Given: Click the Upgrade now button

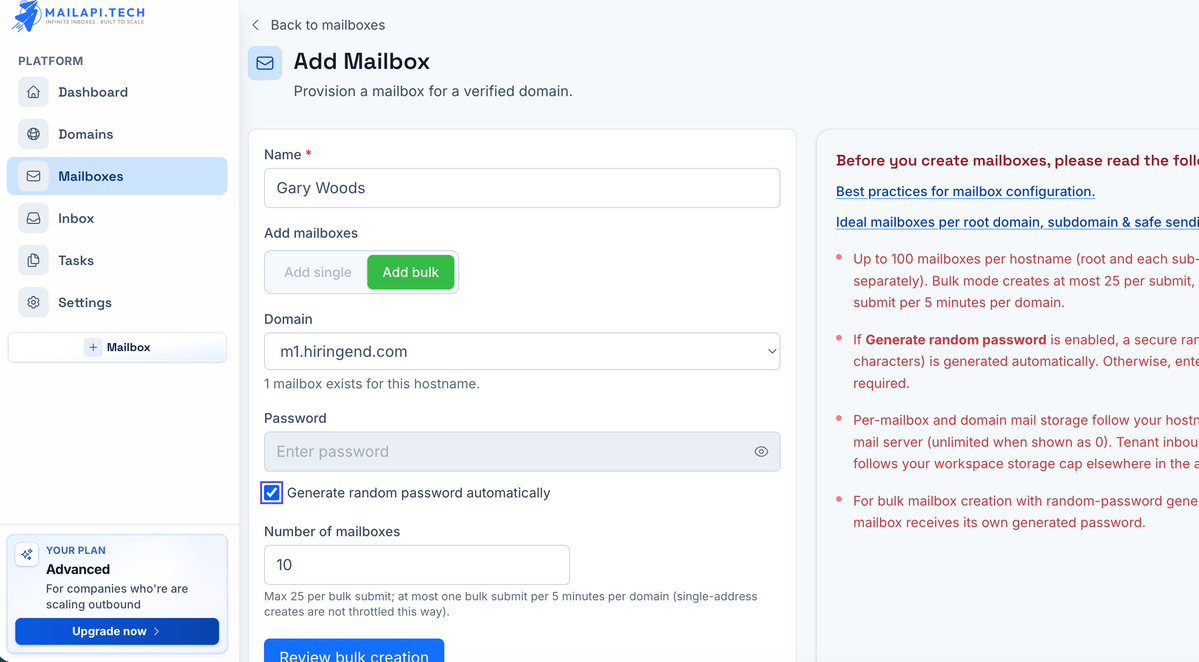Looking at the screenshot, I should click(117, 631).
